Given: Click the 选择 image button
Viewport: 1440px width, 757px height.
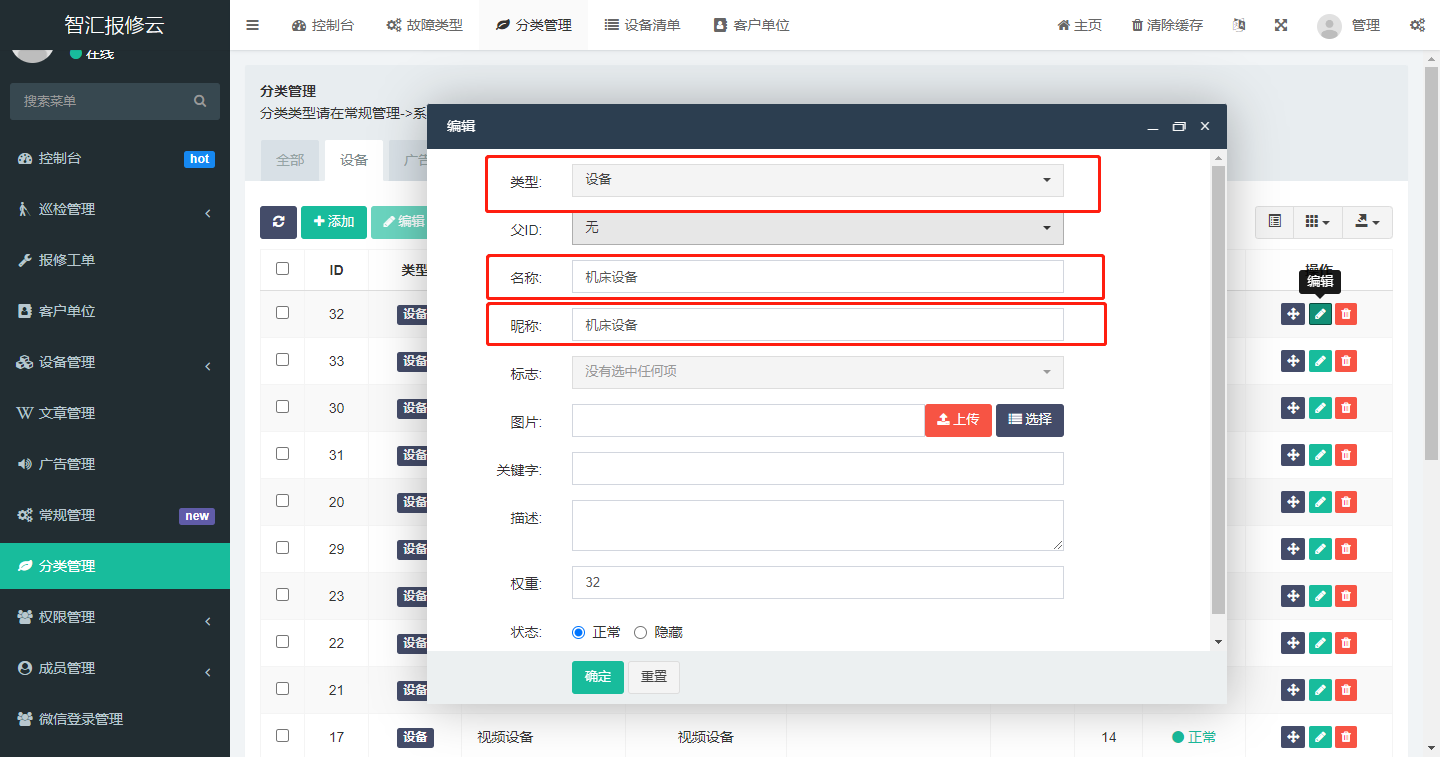Looking at the screenshot, I should [x=1030, y=420].
